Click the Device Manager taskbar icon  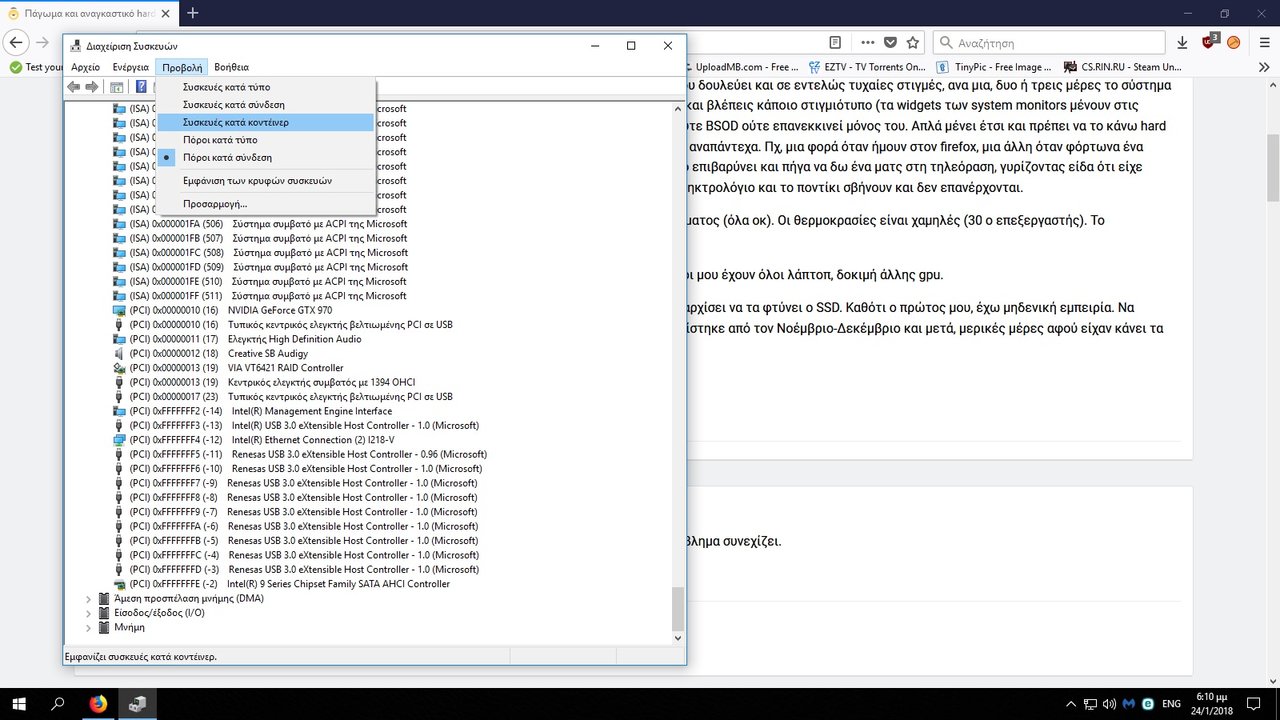tap(138, 704)
